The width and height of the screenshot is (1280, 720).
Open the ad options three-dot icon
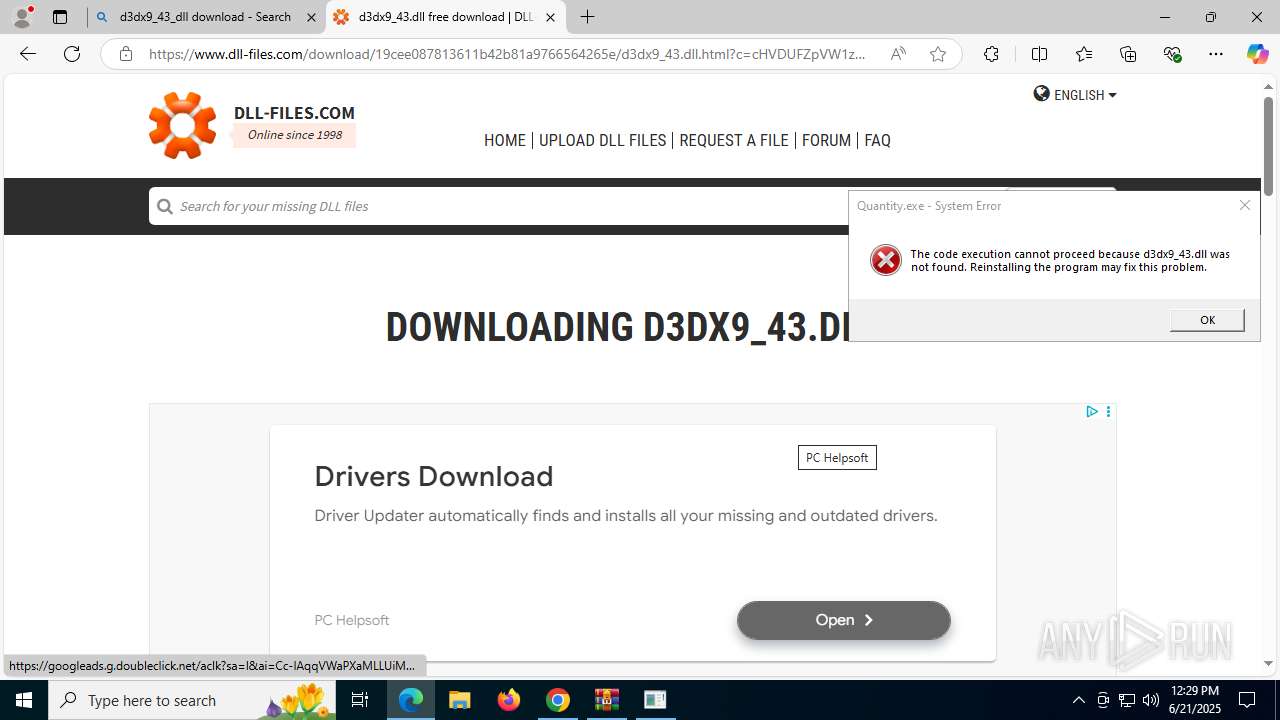(1108, 411)
